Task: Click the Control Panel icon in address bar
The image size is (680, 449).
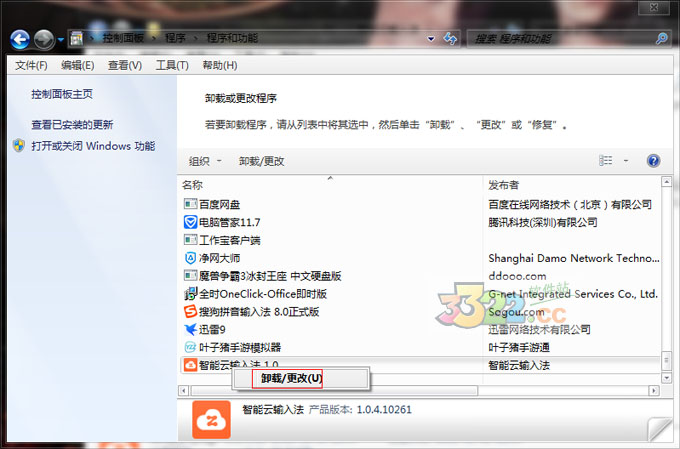Action: coord(77,39)
